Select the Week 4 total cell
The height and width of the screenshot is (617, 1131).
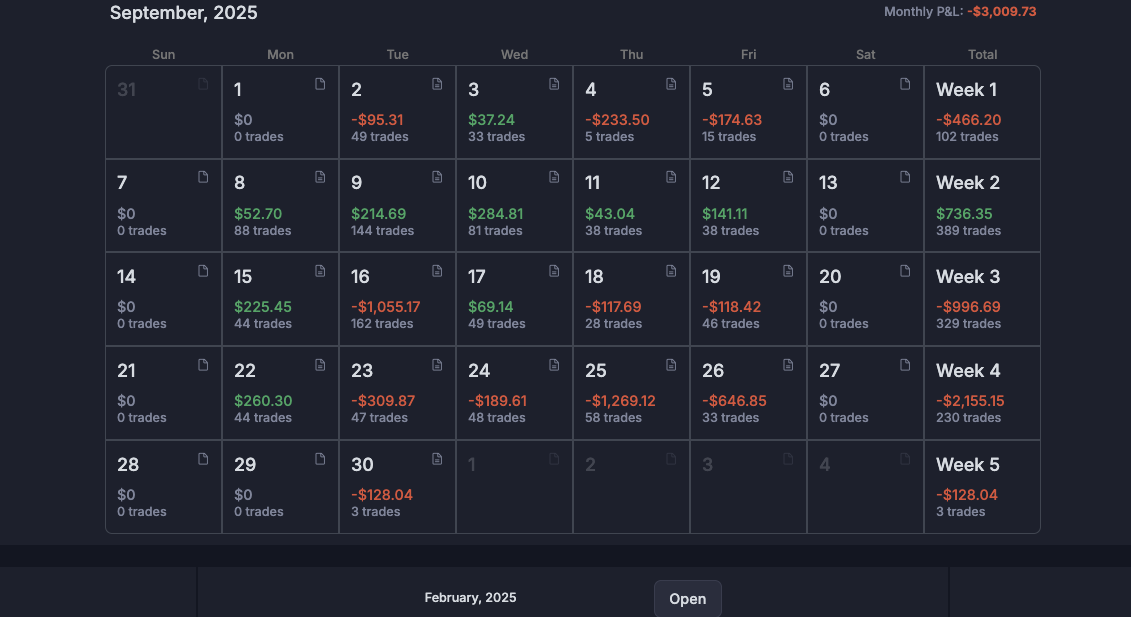981,393
